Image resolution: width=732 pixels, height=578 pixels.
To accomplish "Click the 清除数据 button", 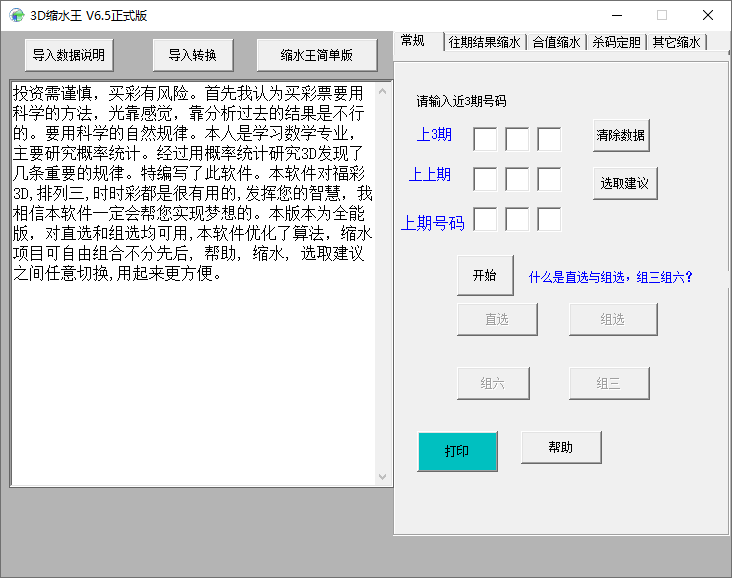I will [621, 135].
